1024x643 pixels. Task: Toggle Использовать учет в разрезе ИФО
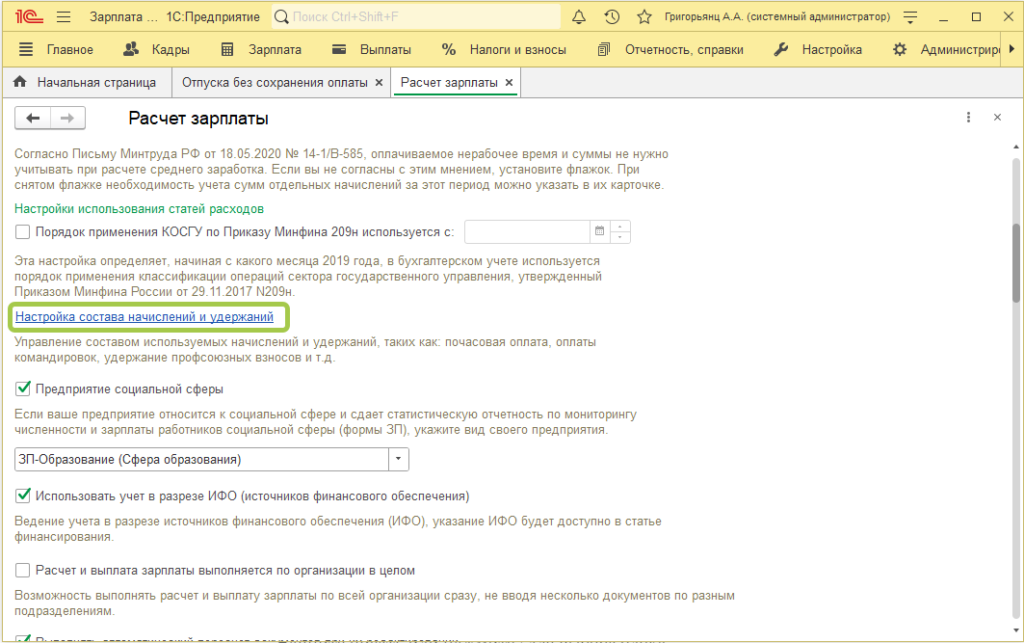click(x=23, y=495)
